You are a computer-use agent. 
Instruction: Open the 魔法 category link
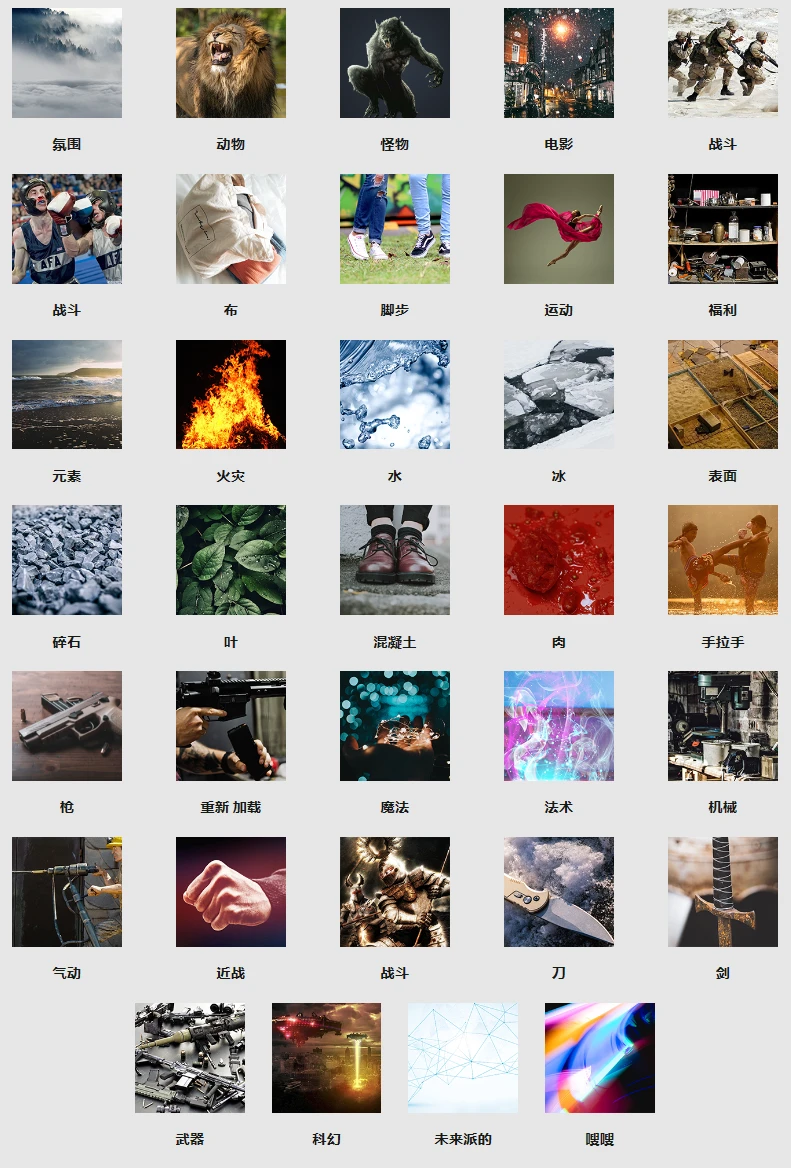pyautogui.click(x=395, y=807)
